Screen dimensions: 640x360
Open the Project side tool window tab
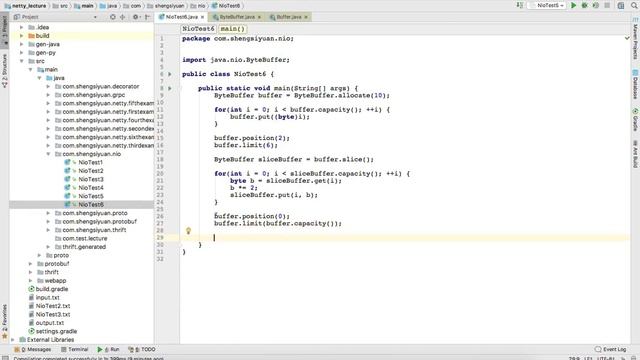point(4,30)
